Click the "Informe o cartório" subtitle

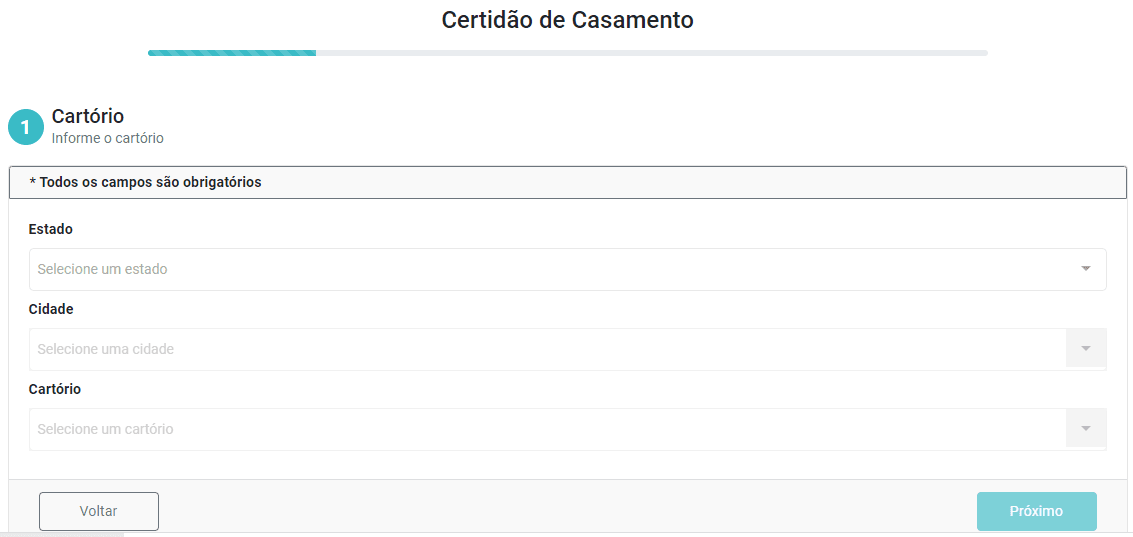pos(108,138)
